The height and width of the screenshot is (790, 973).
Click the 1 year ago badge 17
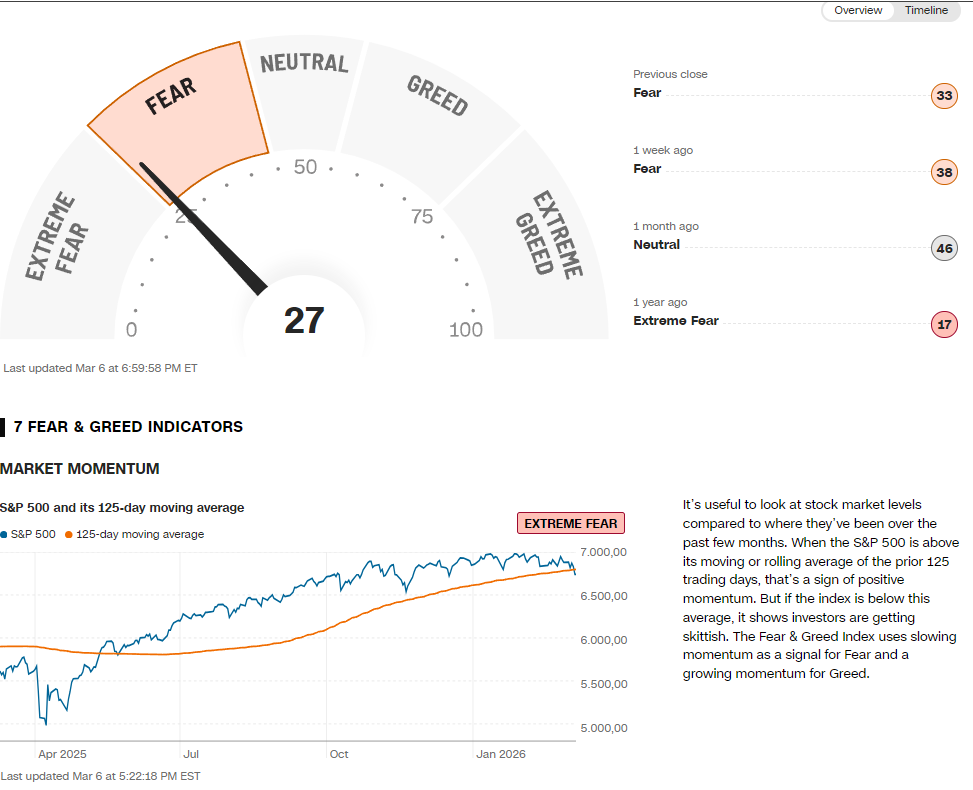tap(943, 324)
